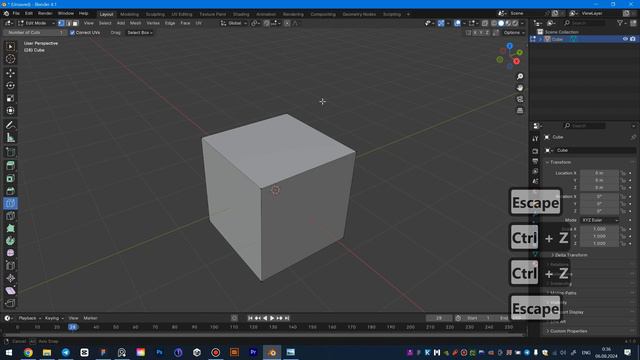Activate the Rotate tool

11,86
